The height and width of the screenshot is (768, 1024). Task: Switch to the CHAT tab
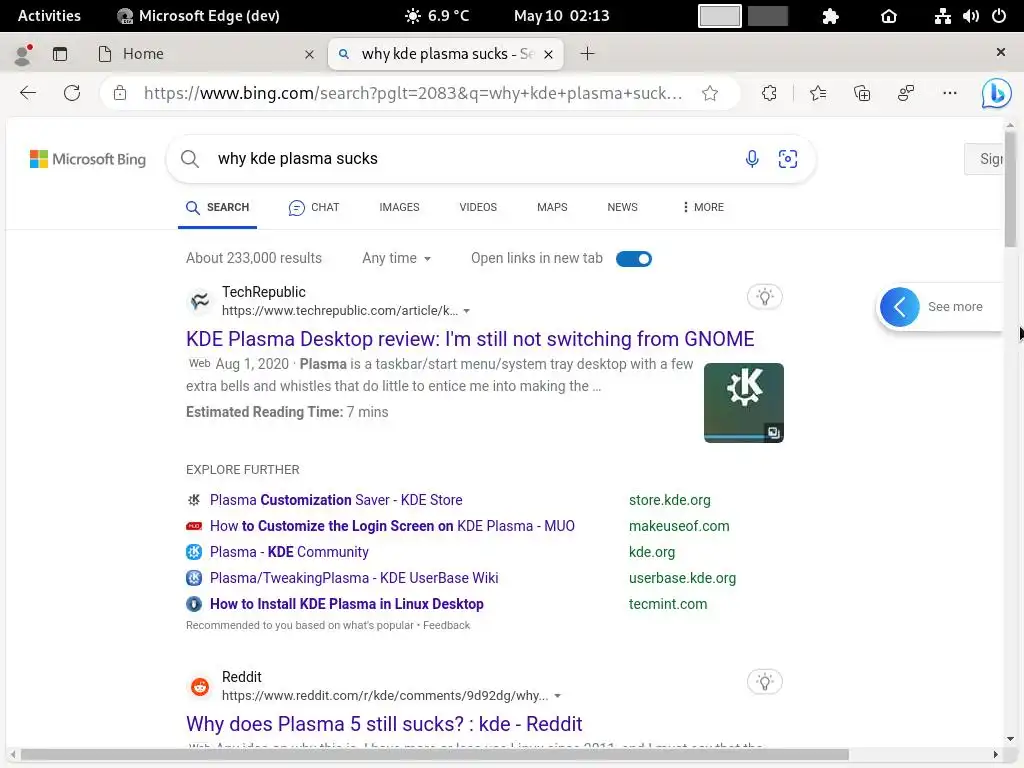[x=314, y=207]
